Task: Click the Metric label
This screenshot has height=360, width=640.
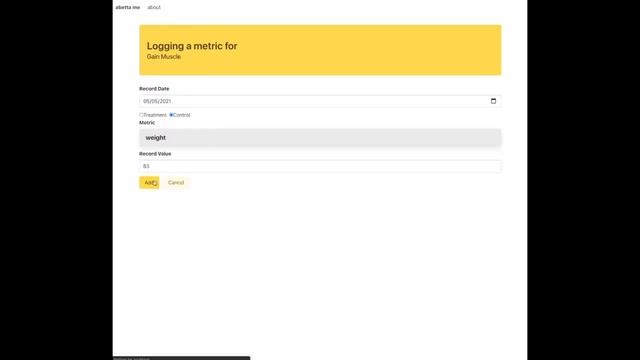Action: pos(147,122)
